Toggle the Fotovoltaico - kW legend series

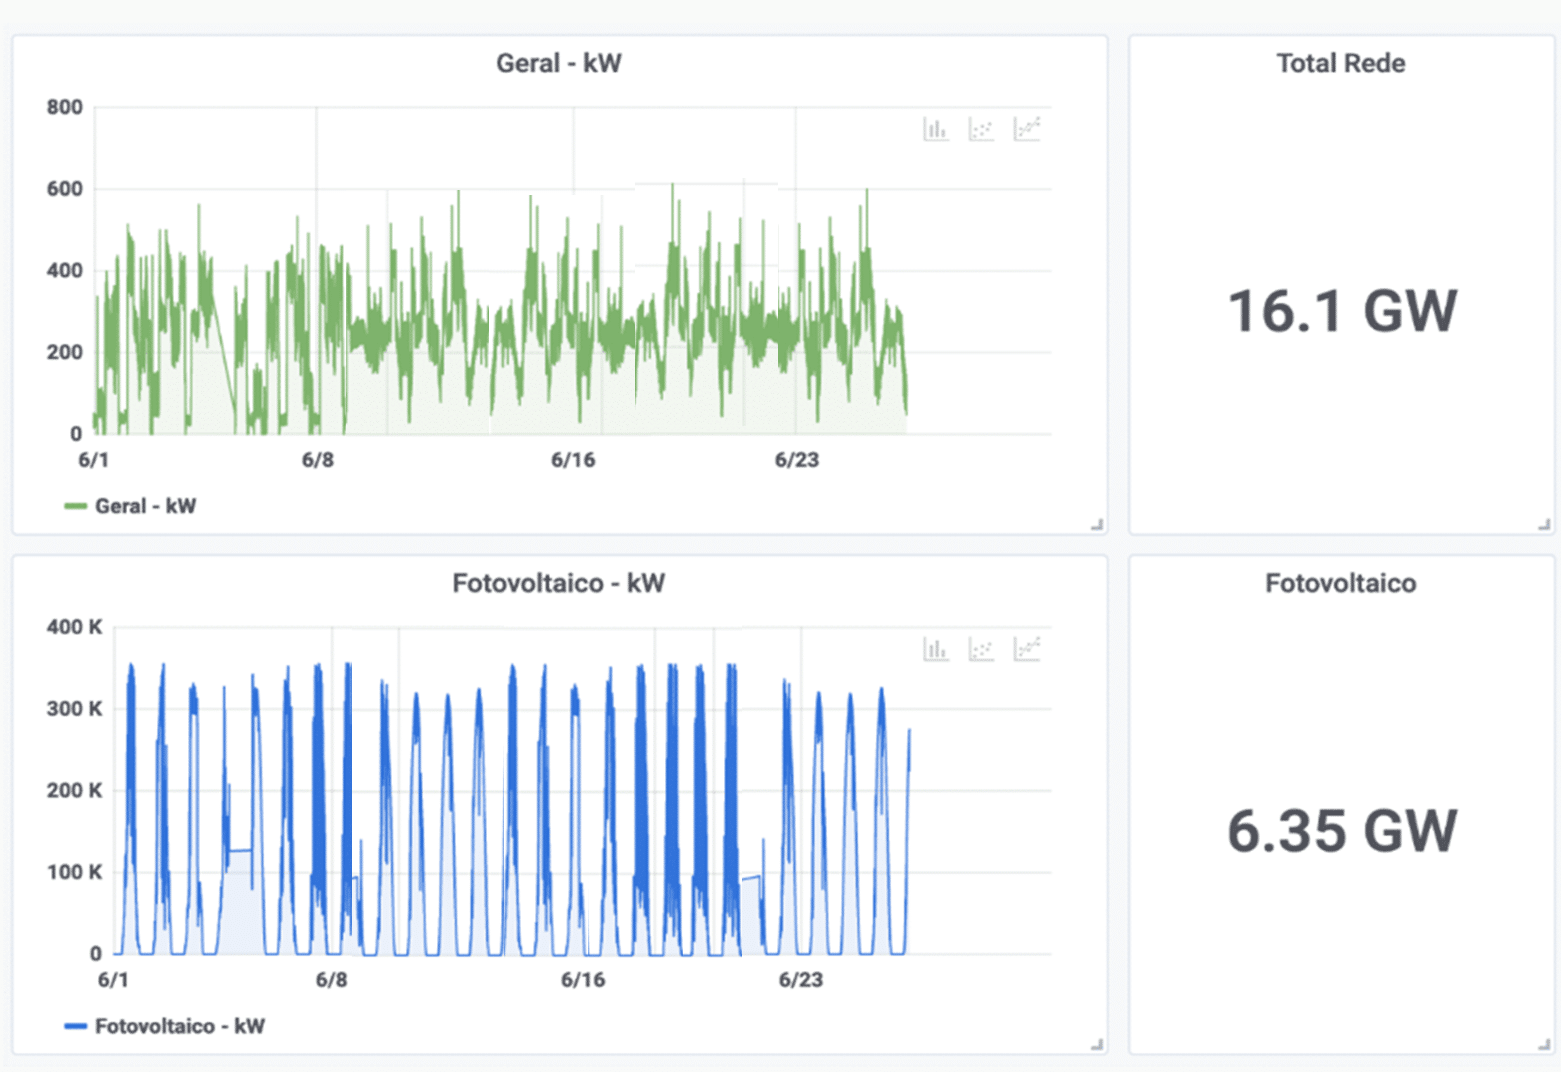[179, 1026]
